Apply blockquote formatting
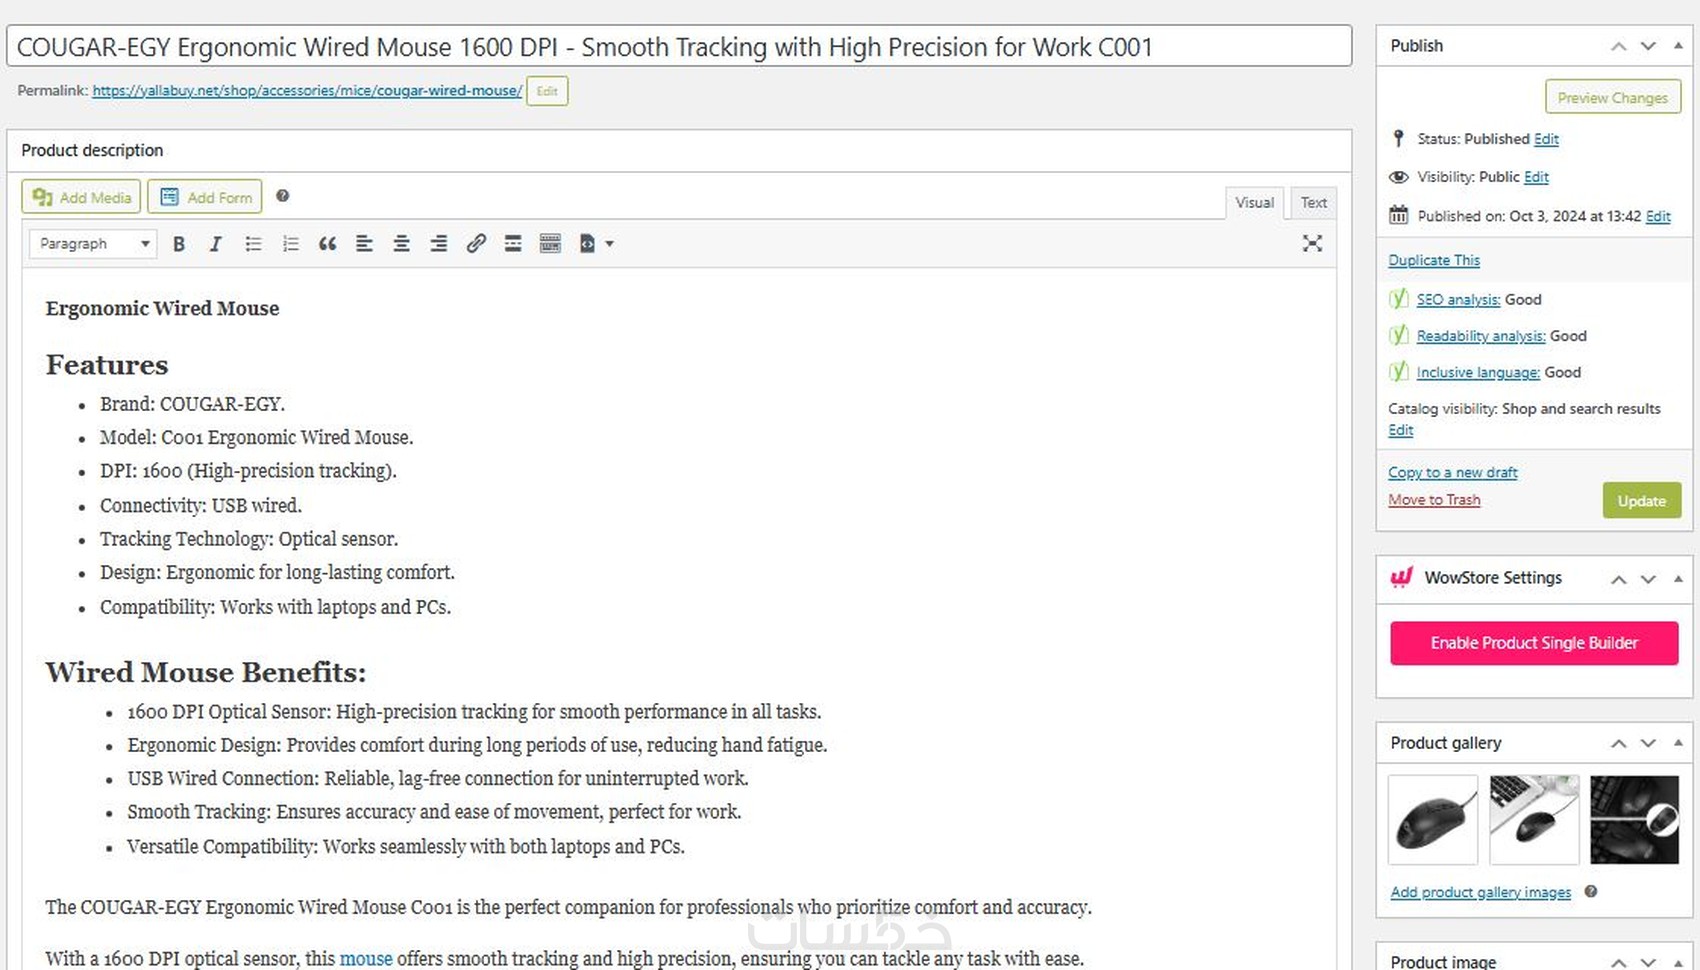Image resolution: width=1700 pixels, height=970 pixels. 327,244
